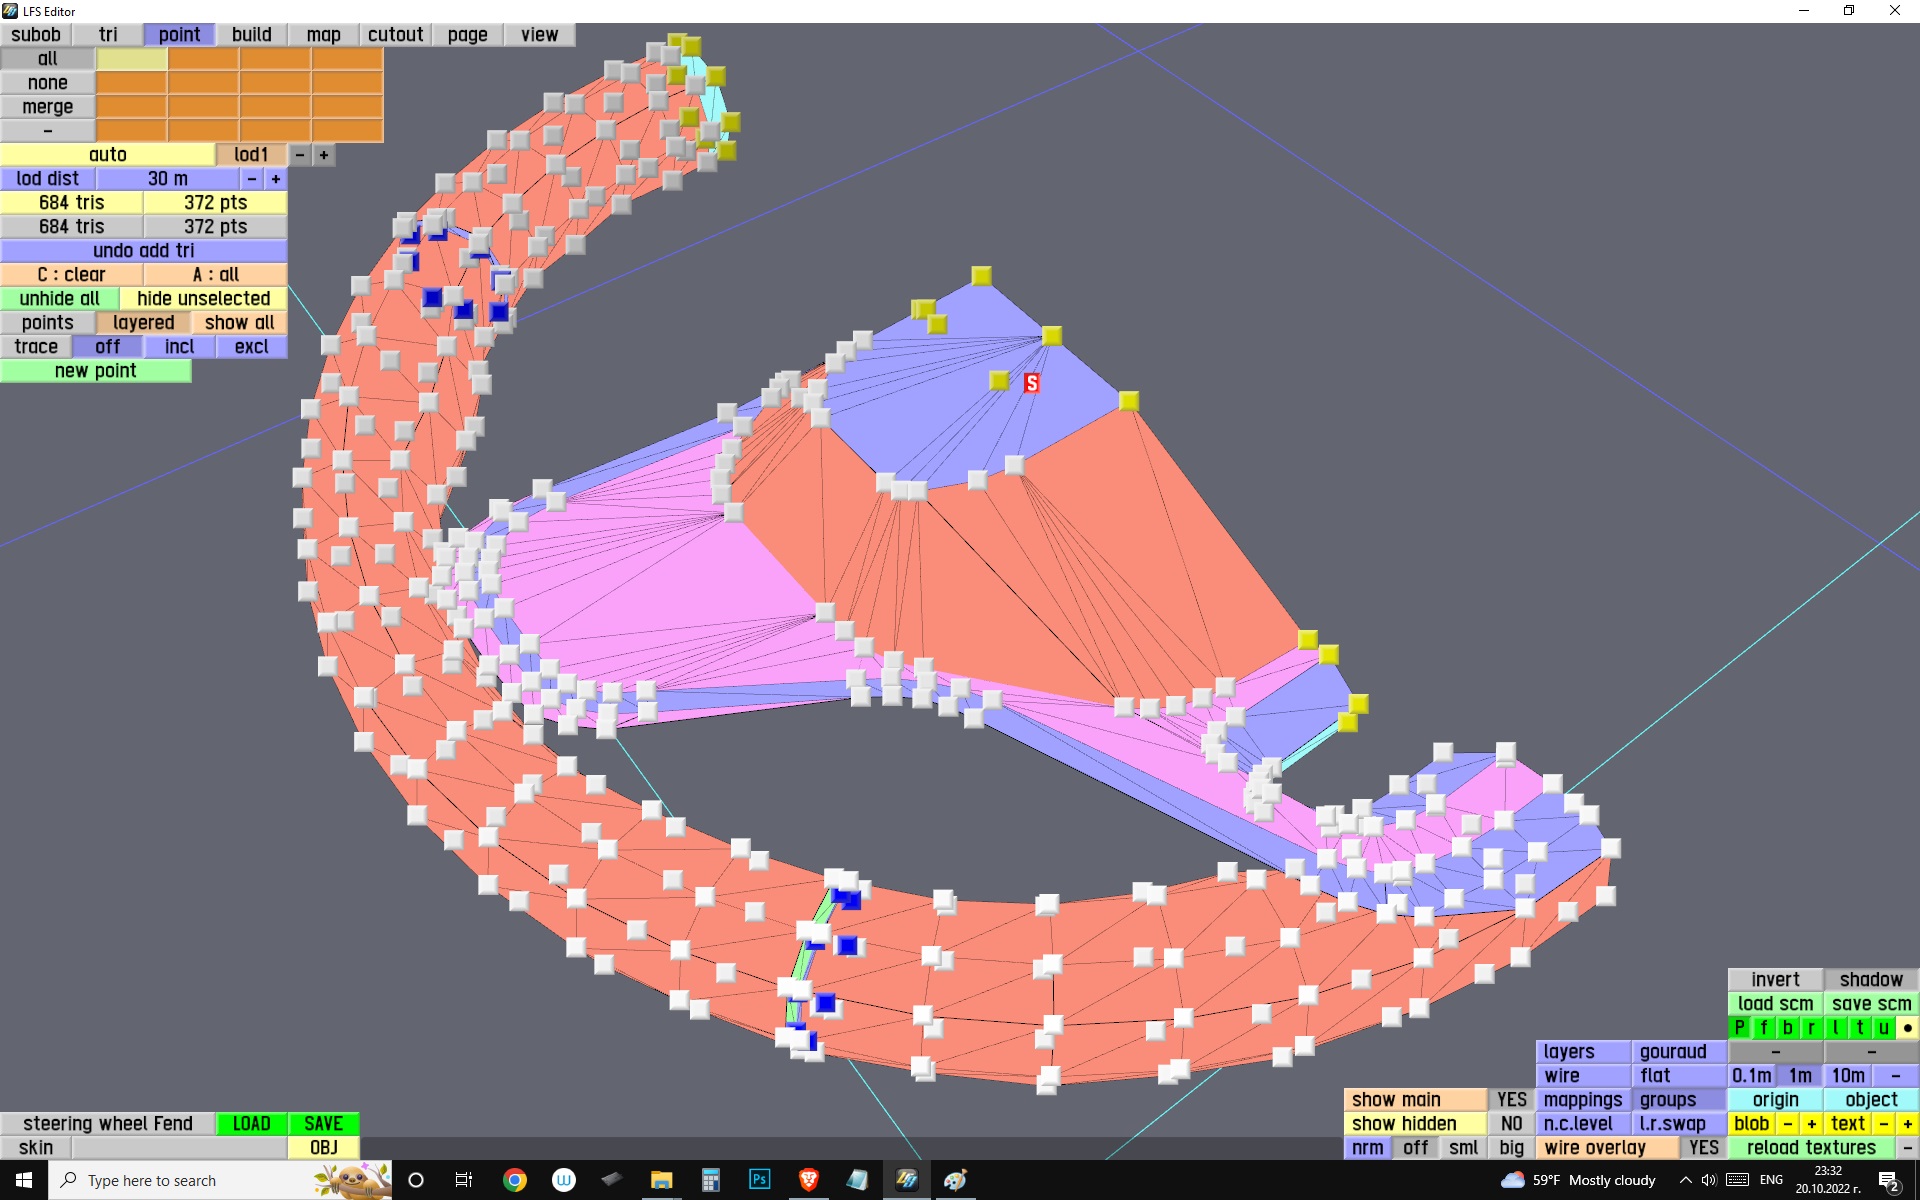Decrease text size with minus button

pos(1883,1124)
